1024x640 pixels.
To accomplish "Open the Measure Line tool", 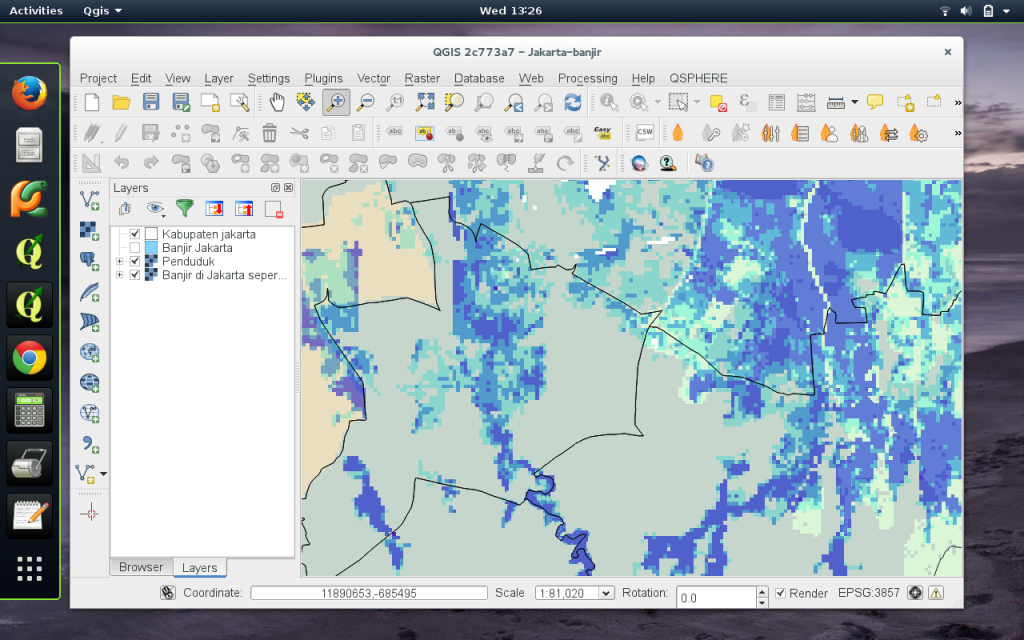I will (835, 101).
